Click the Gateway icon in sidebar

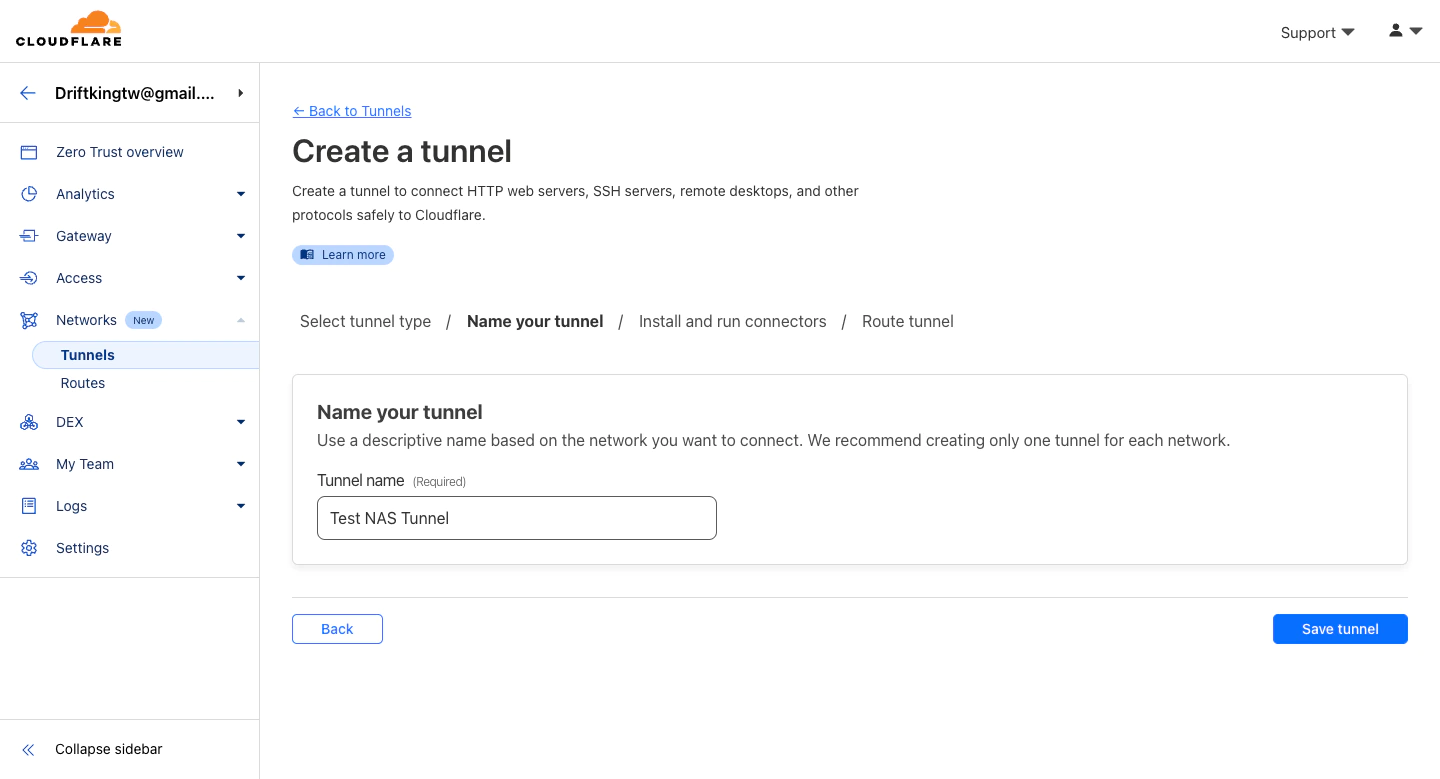(29, 236)
